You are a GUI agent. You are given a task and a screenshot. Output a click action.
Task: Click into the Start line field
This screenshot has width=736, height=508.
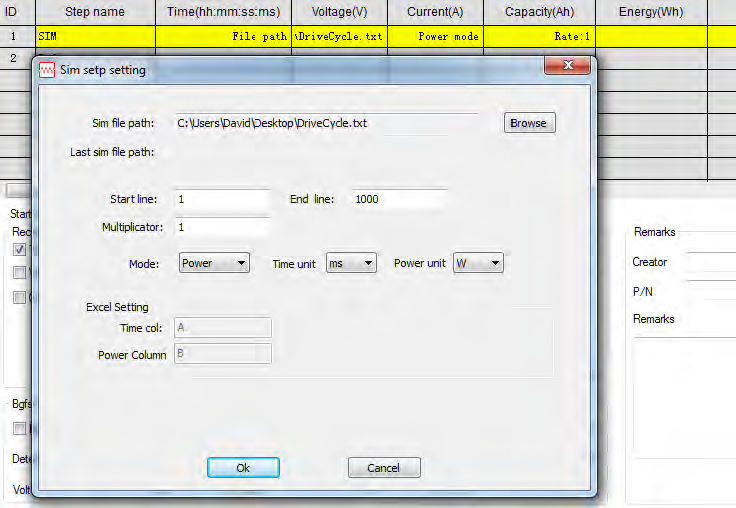(221, 199)
